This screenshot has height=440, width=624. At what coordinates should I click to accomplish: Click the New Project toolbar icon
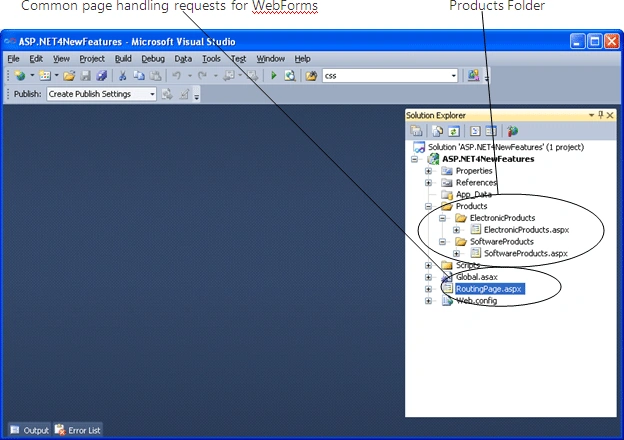coord(20,75)
